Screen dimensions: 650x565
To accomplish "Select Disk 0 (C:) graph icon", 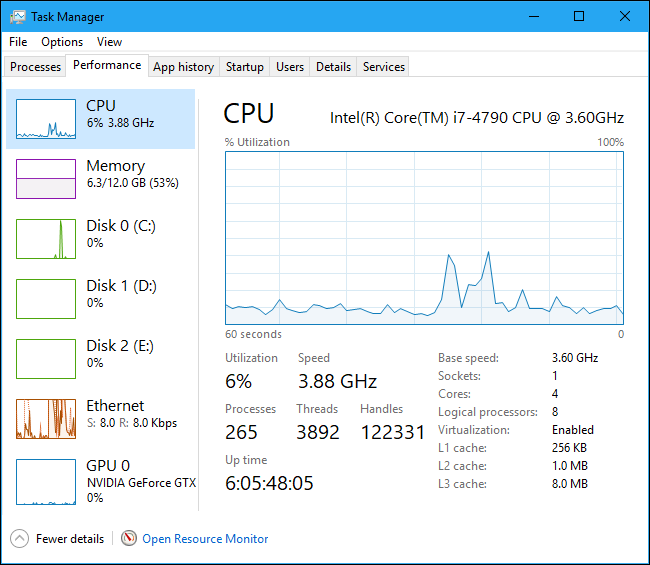I will click(x=46, y=239).
